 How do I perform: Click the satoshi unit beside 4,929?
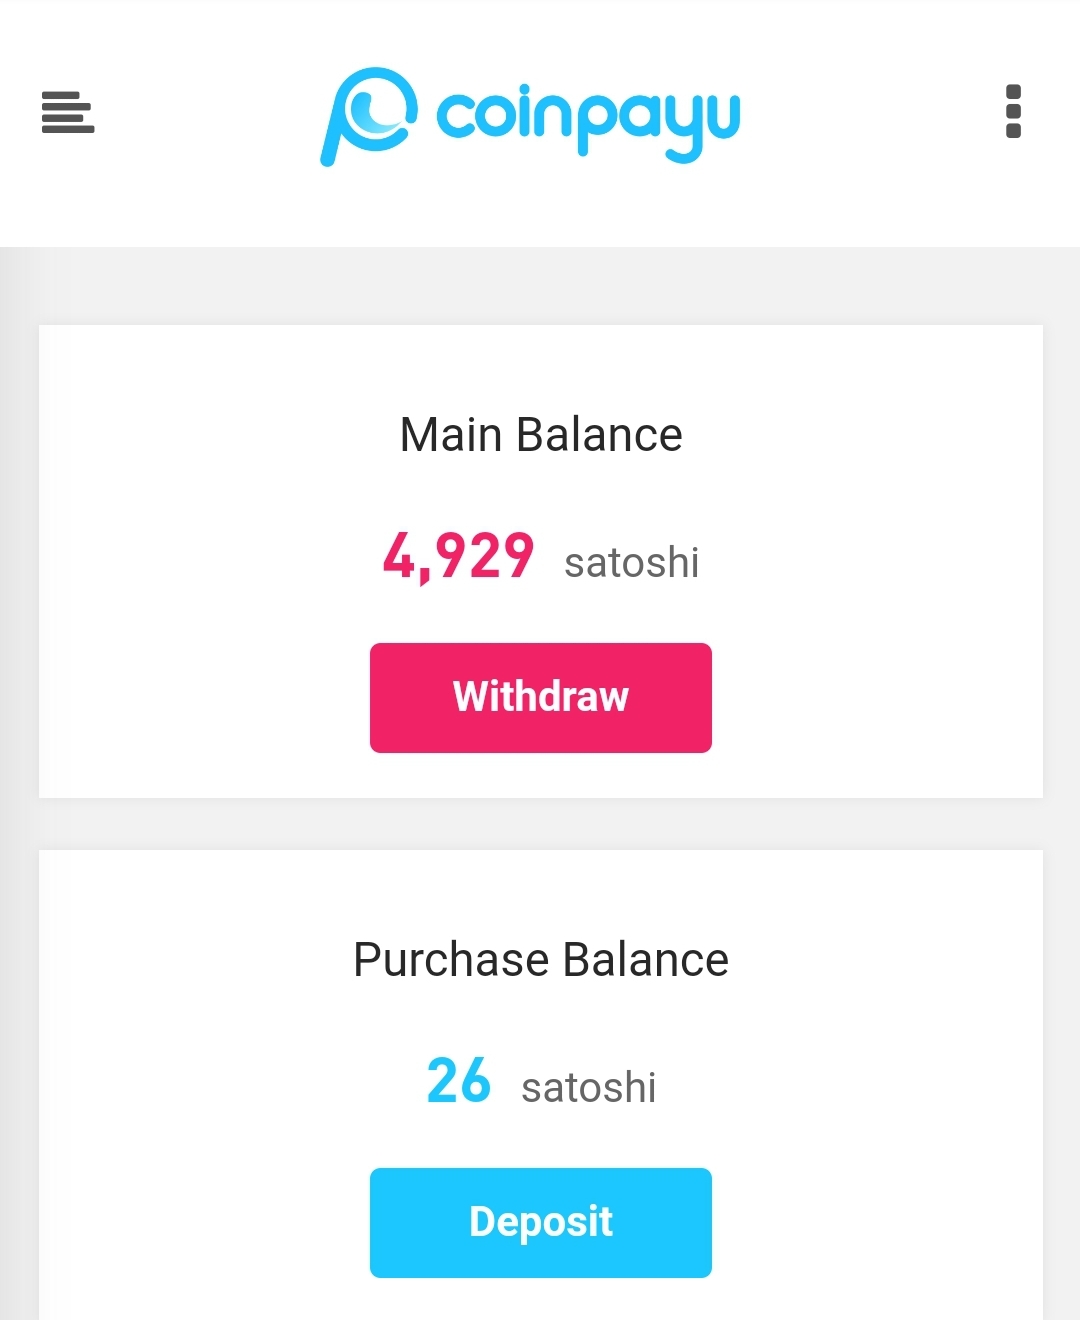click(631, 562)
